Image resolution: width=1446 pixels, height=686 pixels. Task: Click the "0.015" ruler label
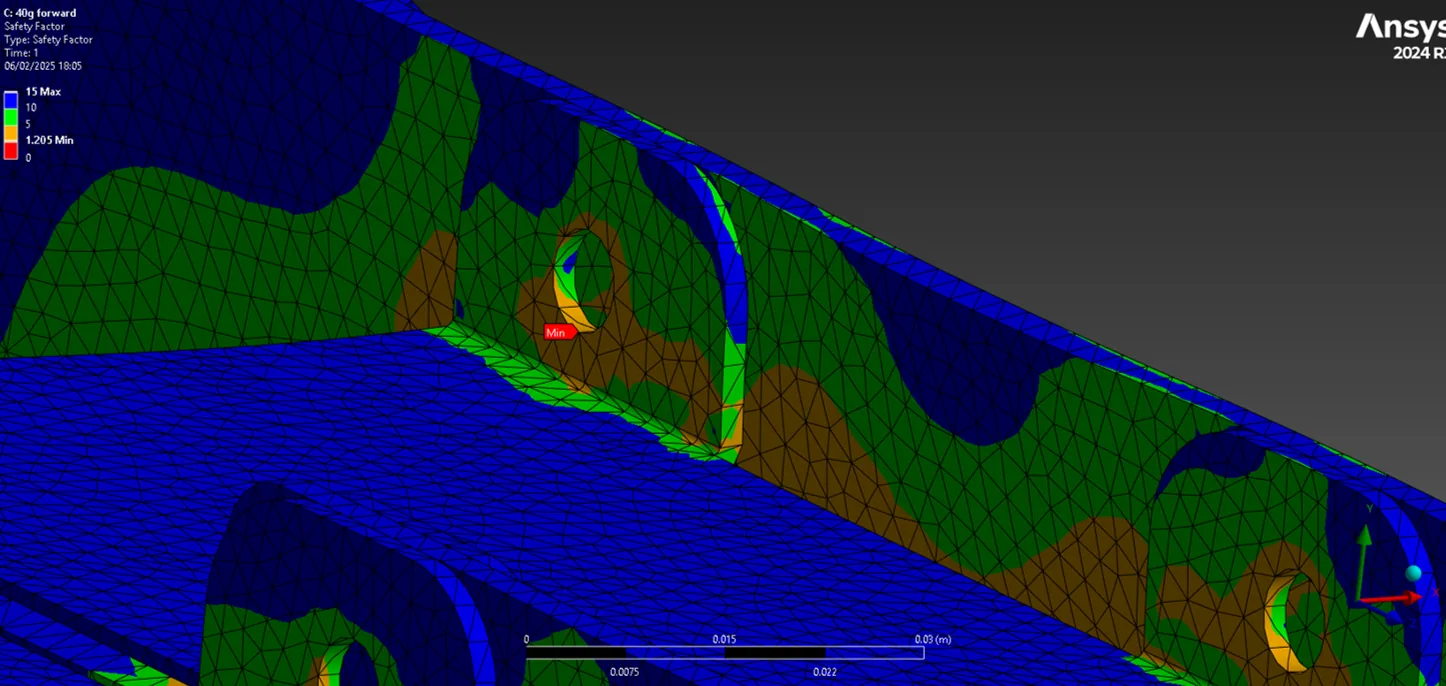pos(725,639)
